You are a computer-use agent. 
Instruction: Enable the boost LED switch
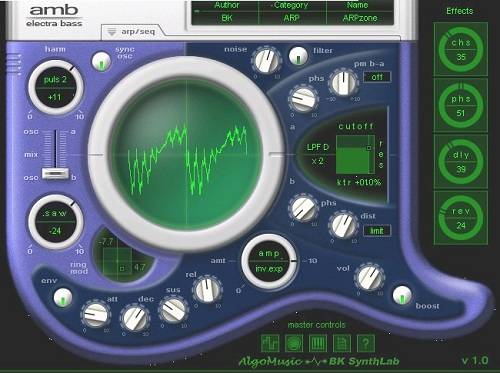click(x=402, y=295)
